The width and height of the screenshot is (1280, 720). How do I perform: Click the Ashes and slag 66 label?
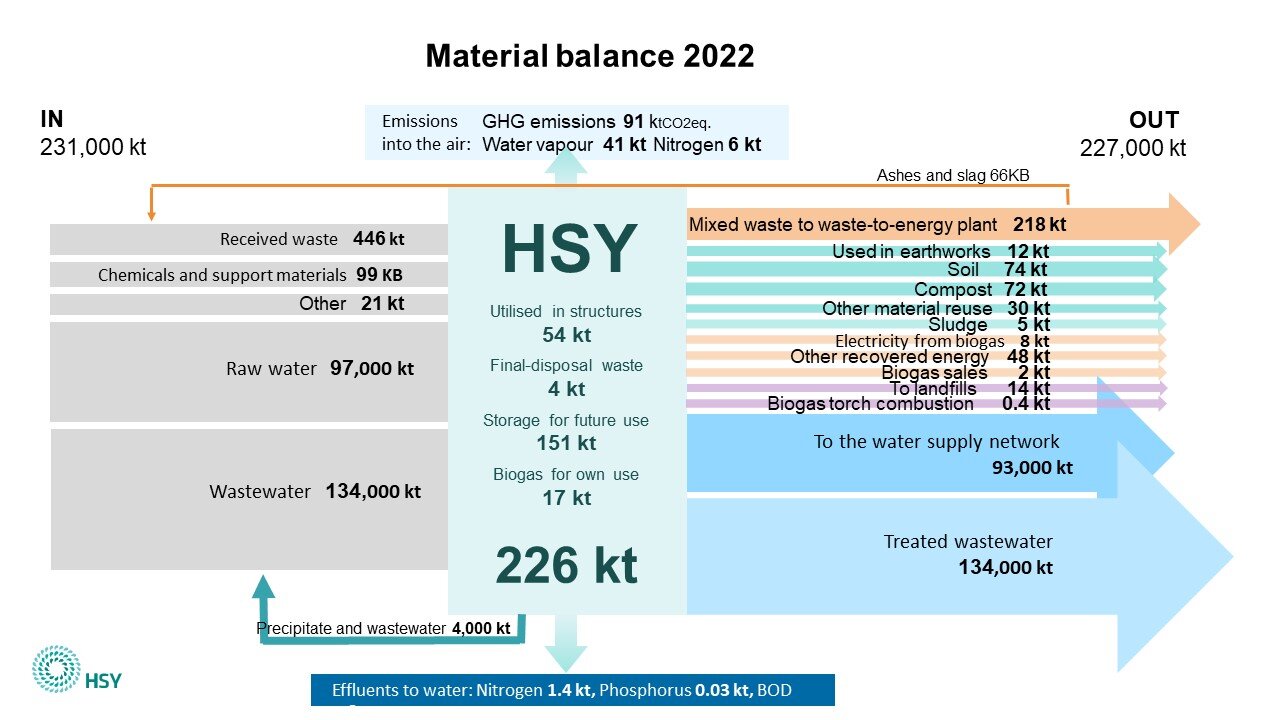click(x=953, y=175)
